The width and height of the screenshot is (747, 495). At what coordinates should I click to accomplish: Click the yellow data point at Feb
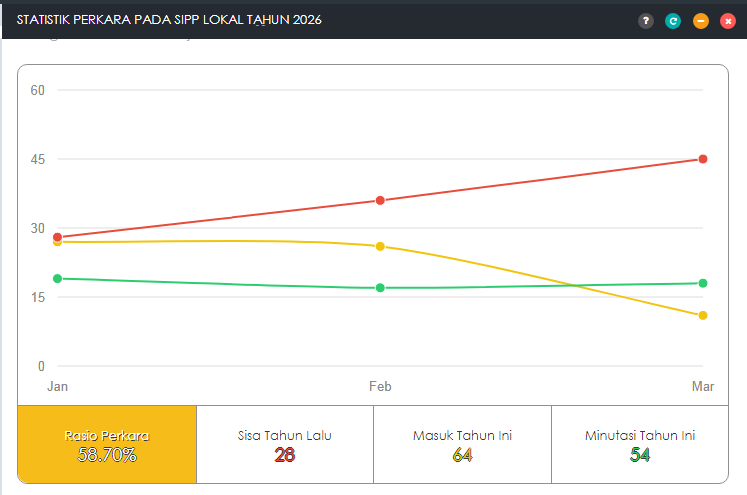380,246
